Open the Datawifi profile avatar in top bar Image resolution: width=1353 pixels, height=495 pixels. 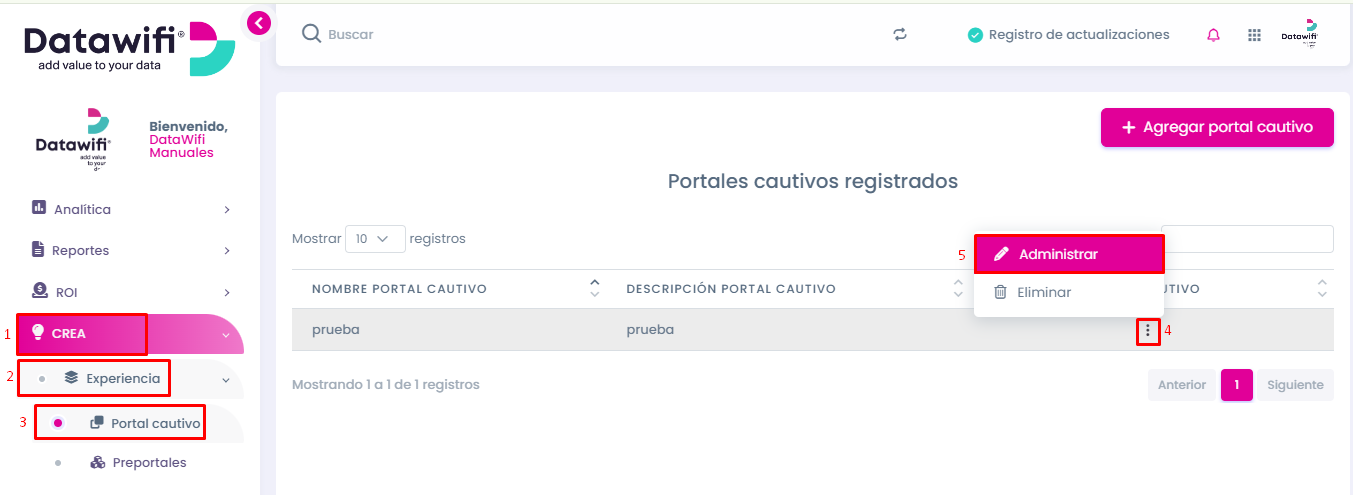[x=1299, y=34]
